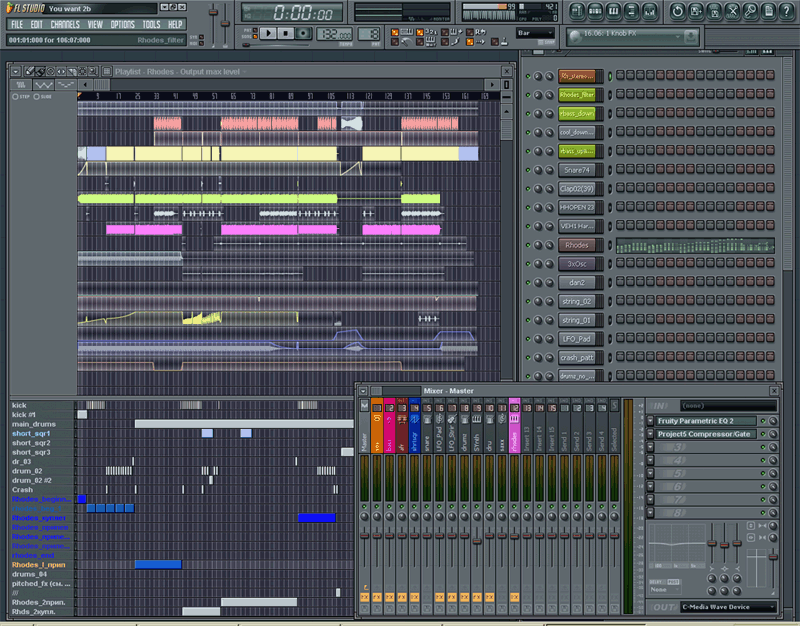Image resolution: width=800 pixels, height=626 pixels.
Task: Adjust the STrth mixer track volume fader
Action: pos(477,541)
